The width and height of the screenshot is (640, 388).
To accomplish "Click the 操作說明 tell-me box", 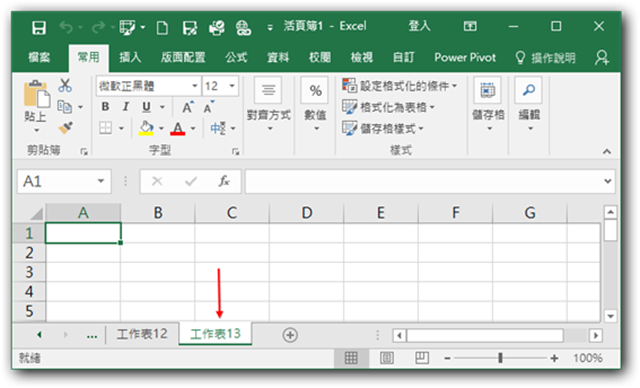I will pyautogui.click(x=546, y=58).
